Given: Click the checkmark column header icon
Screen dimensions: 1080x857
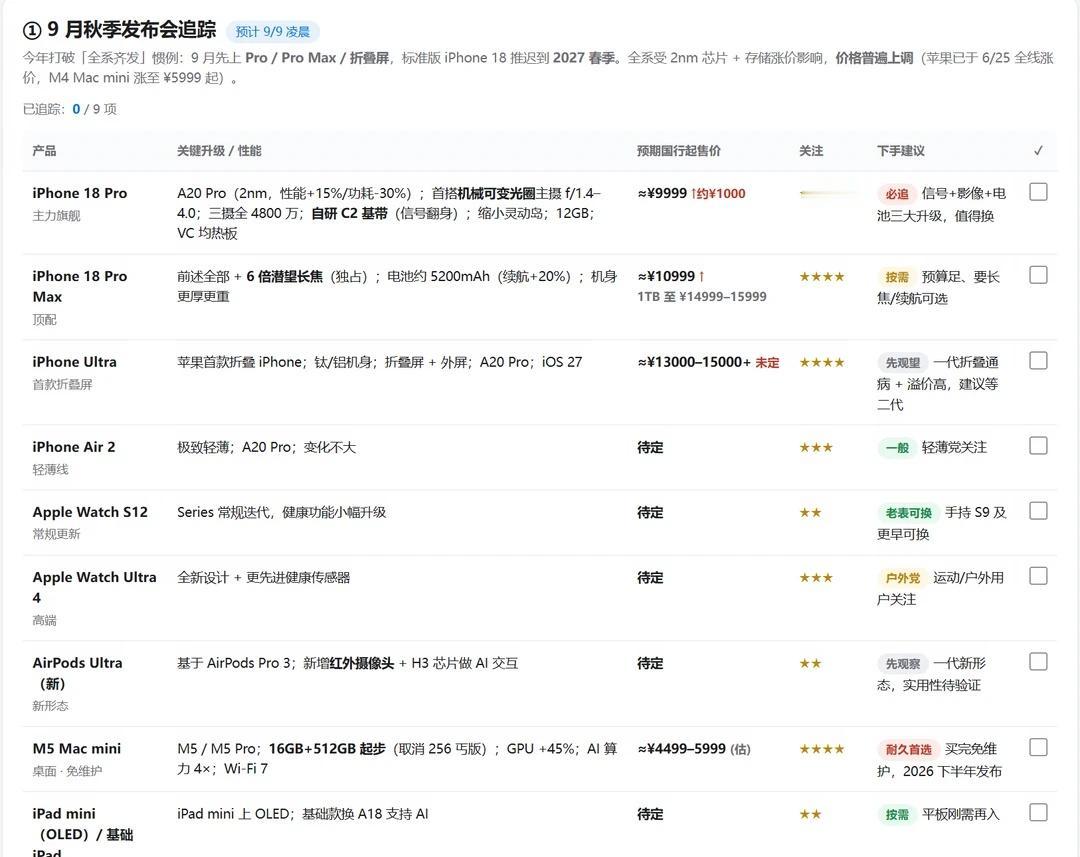Looking at the screenshot, I should [1038, 150].
